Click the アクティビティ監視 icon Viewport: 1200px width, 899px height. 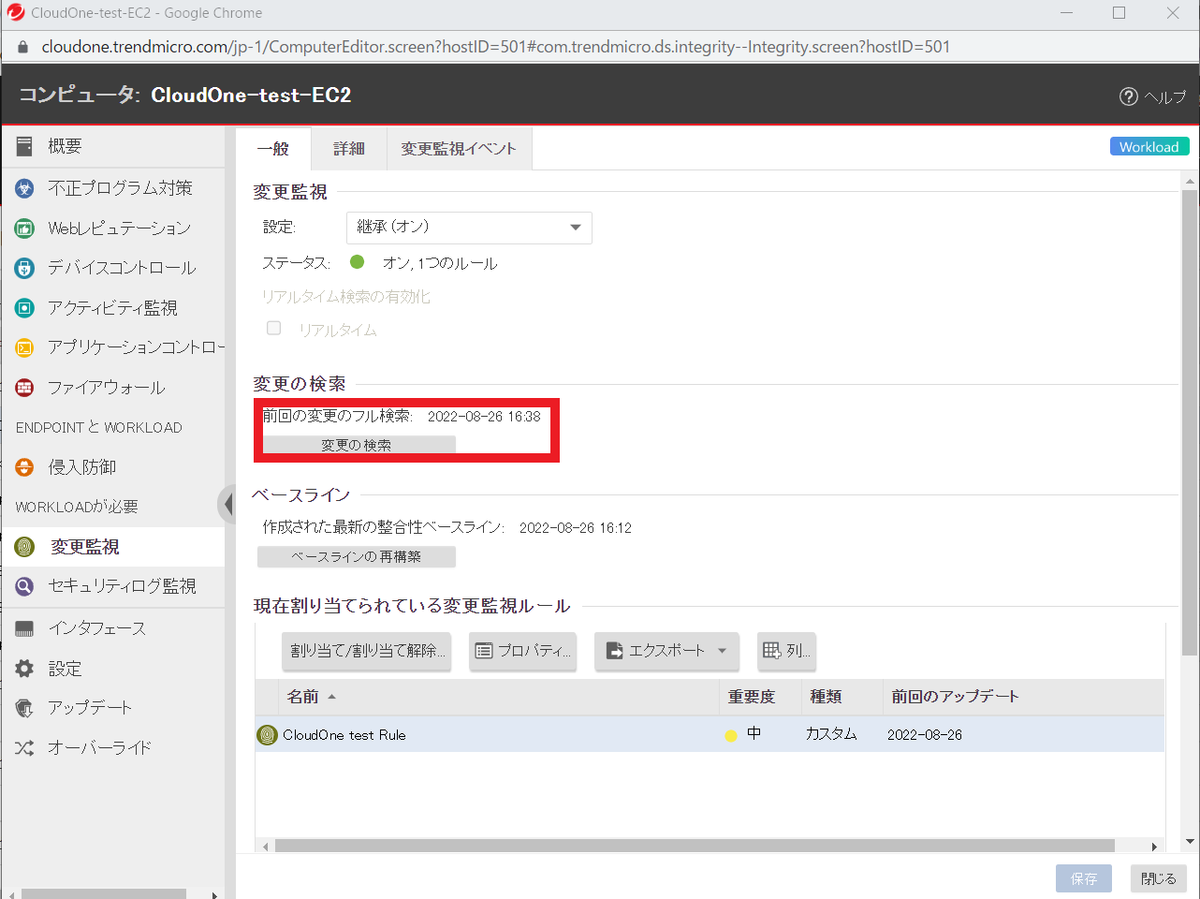coord(25,308)
